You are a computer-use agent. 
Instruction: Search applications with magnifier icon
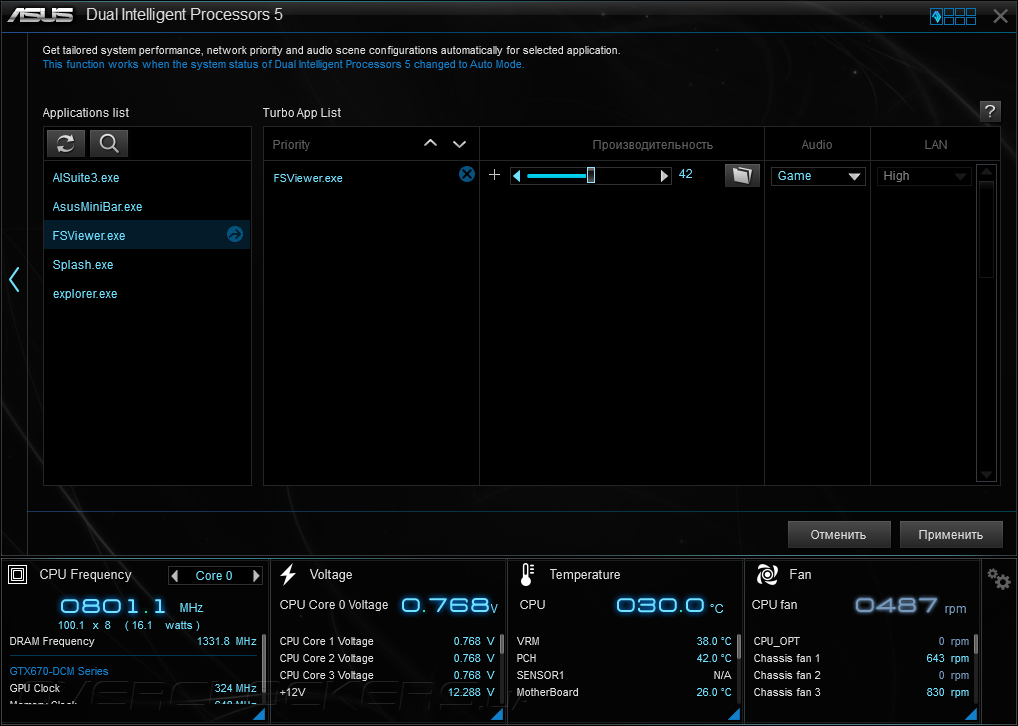(x=108, y=143)
